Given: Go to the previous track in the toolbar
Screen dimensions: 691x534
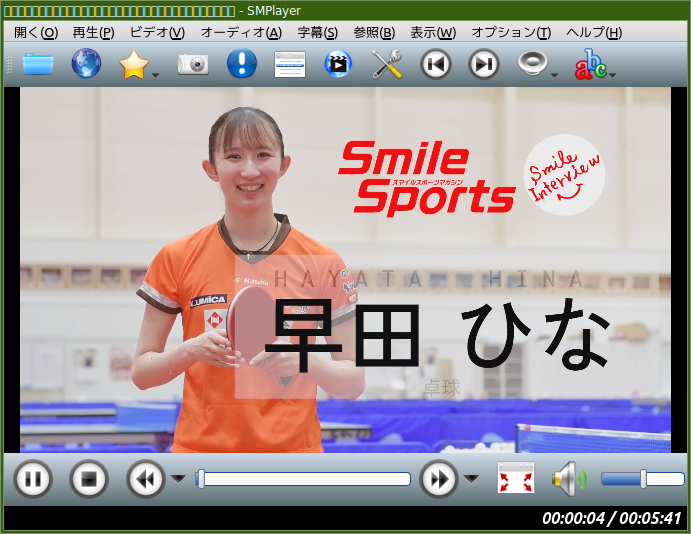Looking at the screenshot, I should pos(435,64).
